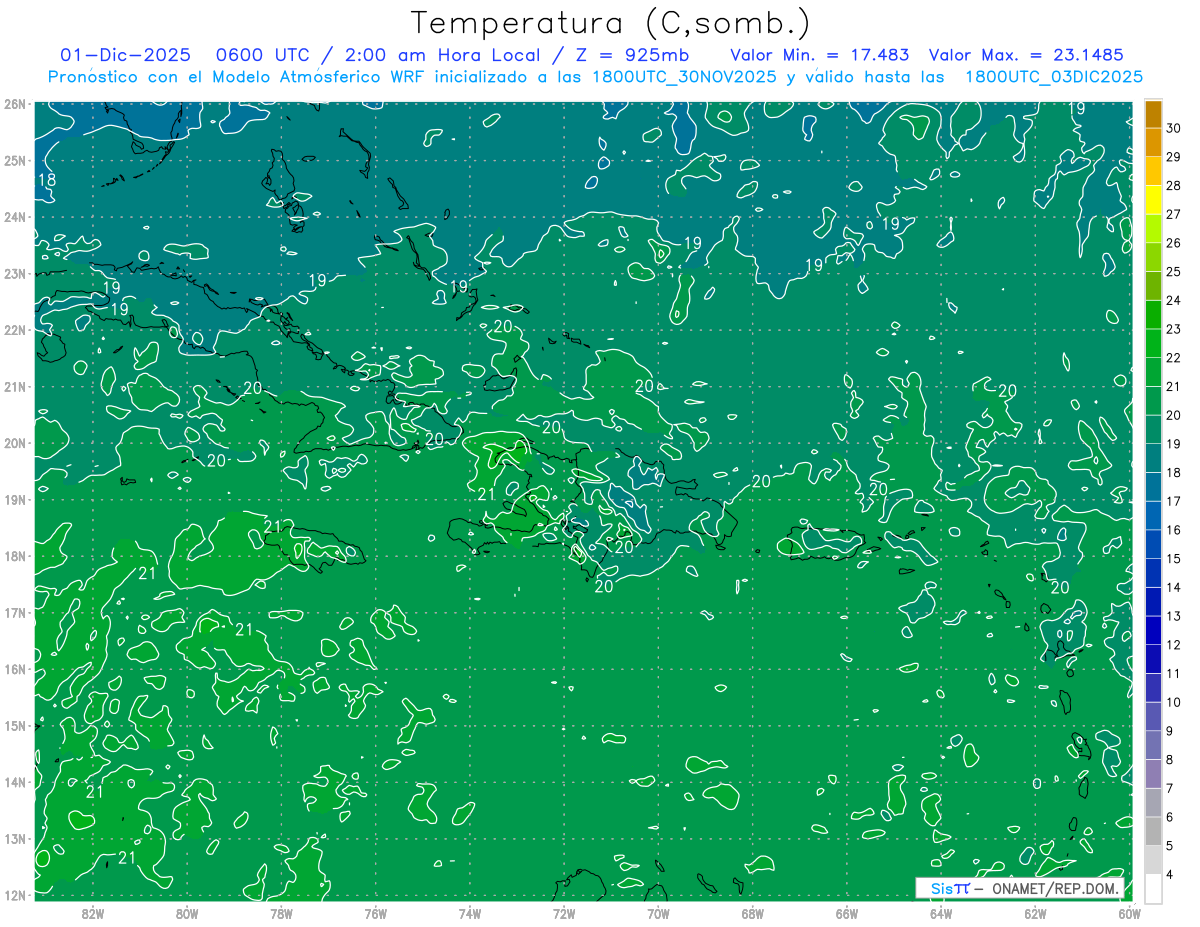Click the "18" contour label on the map

[x=46, y=180]
